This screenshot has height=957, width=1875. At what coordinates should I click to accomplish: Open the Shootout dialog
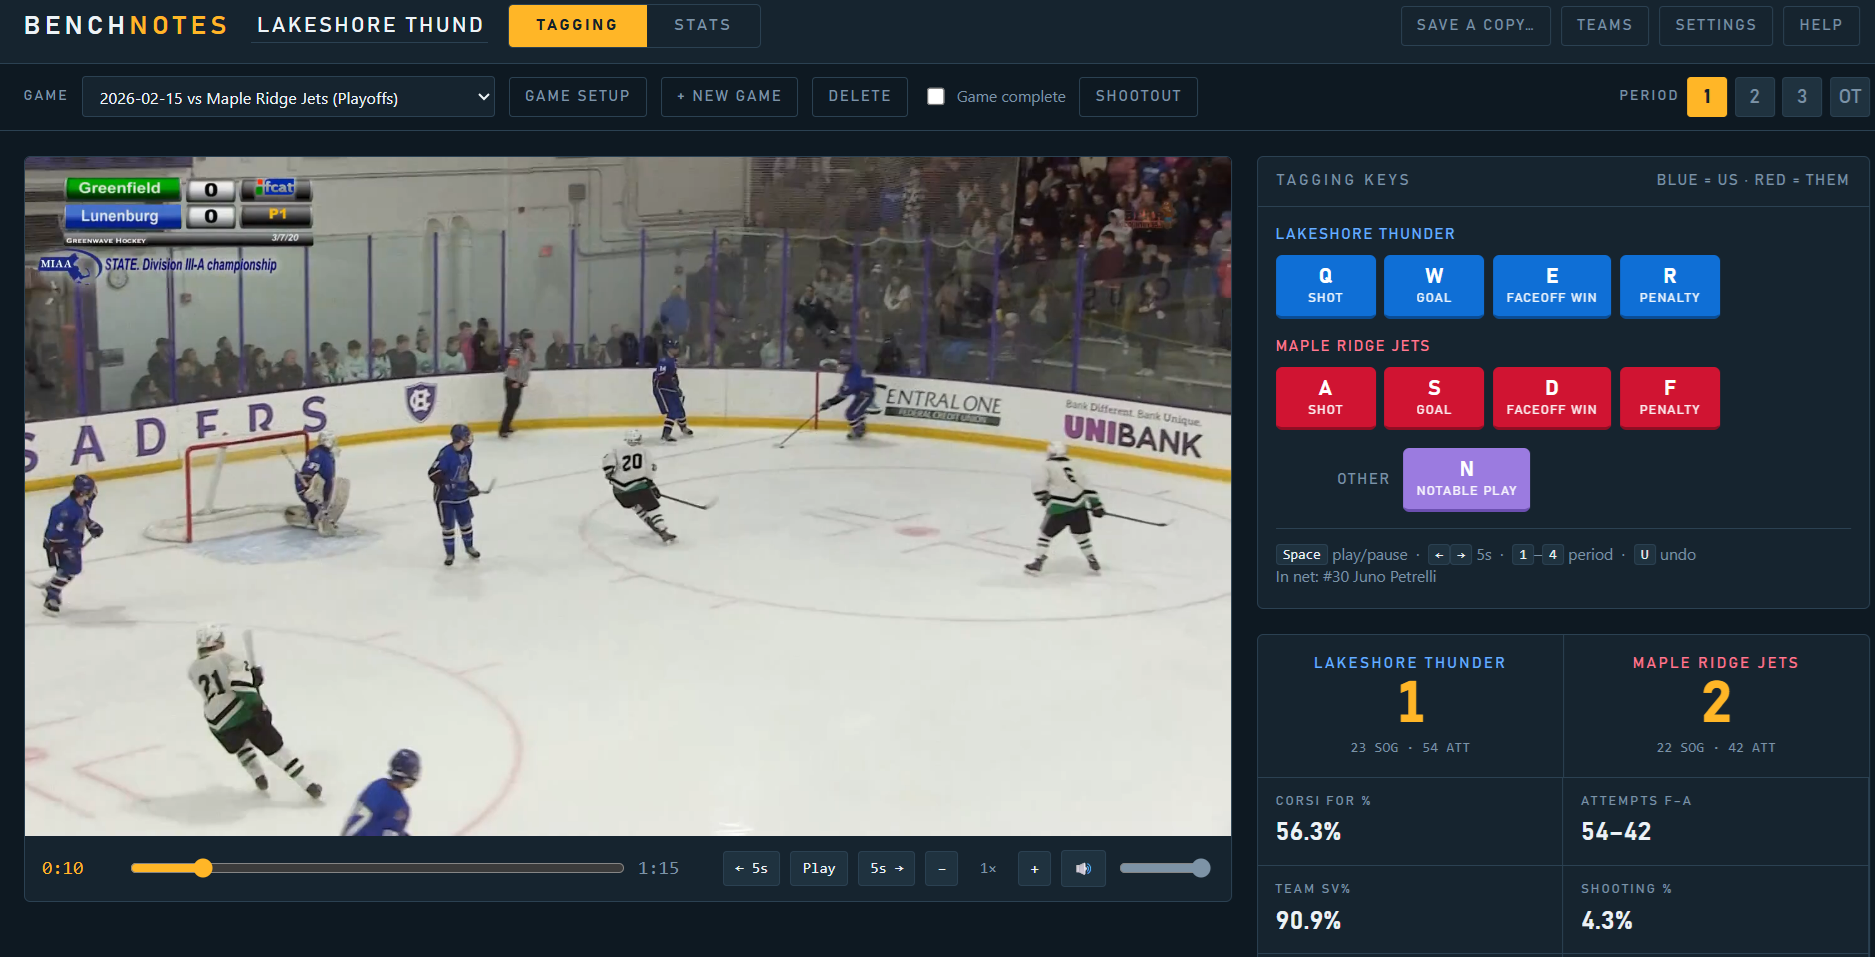coord(1138,96)
